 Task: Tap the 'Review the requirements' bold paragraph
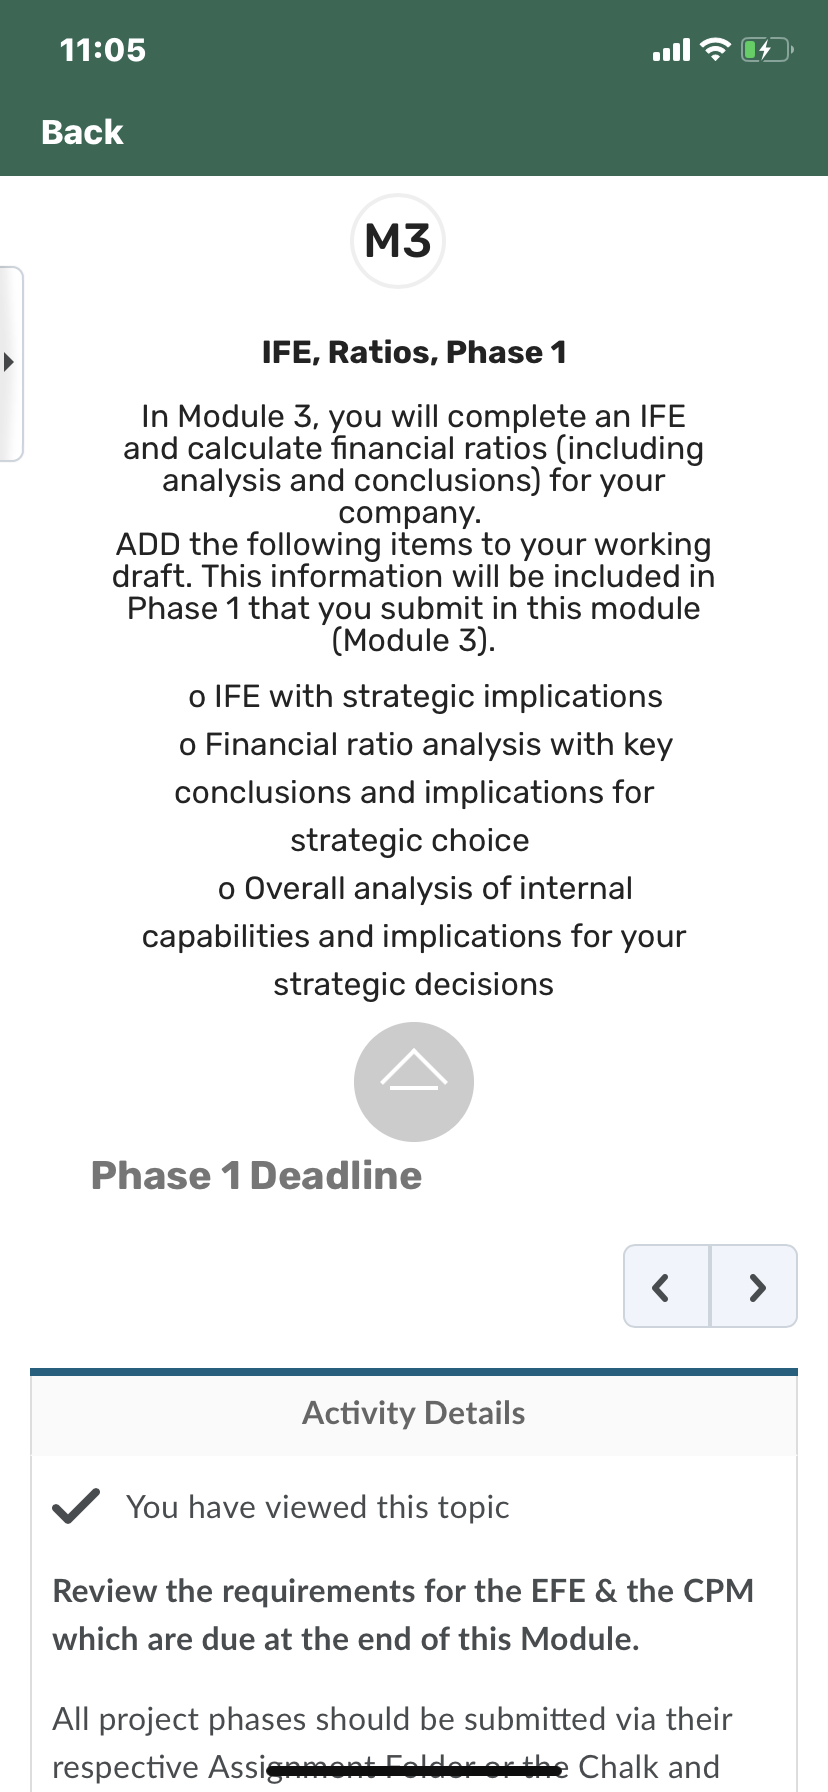(x=403, y=1614)
